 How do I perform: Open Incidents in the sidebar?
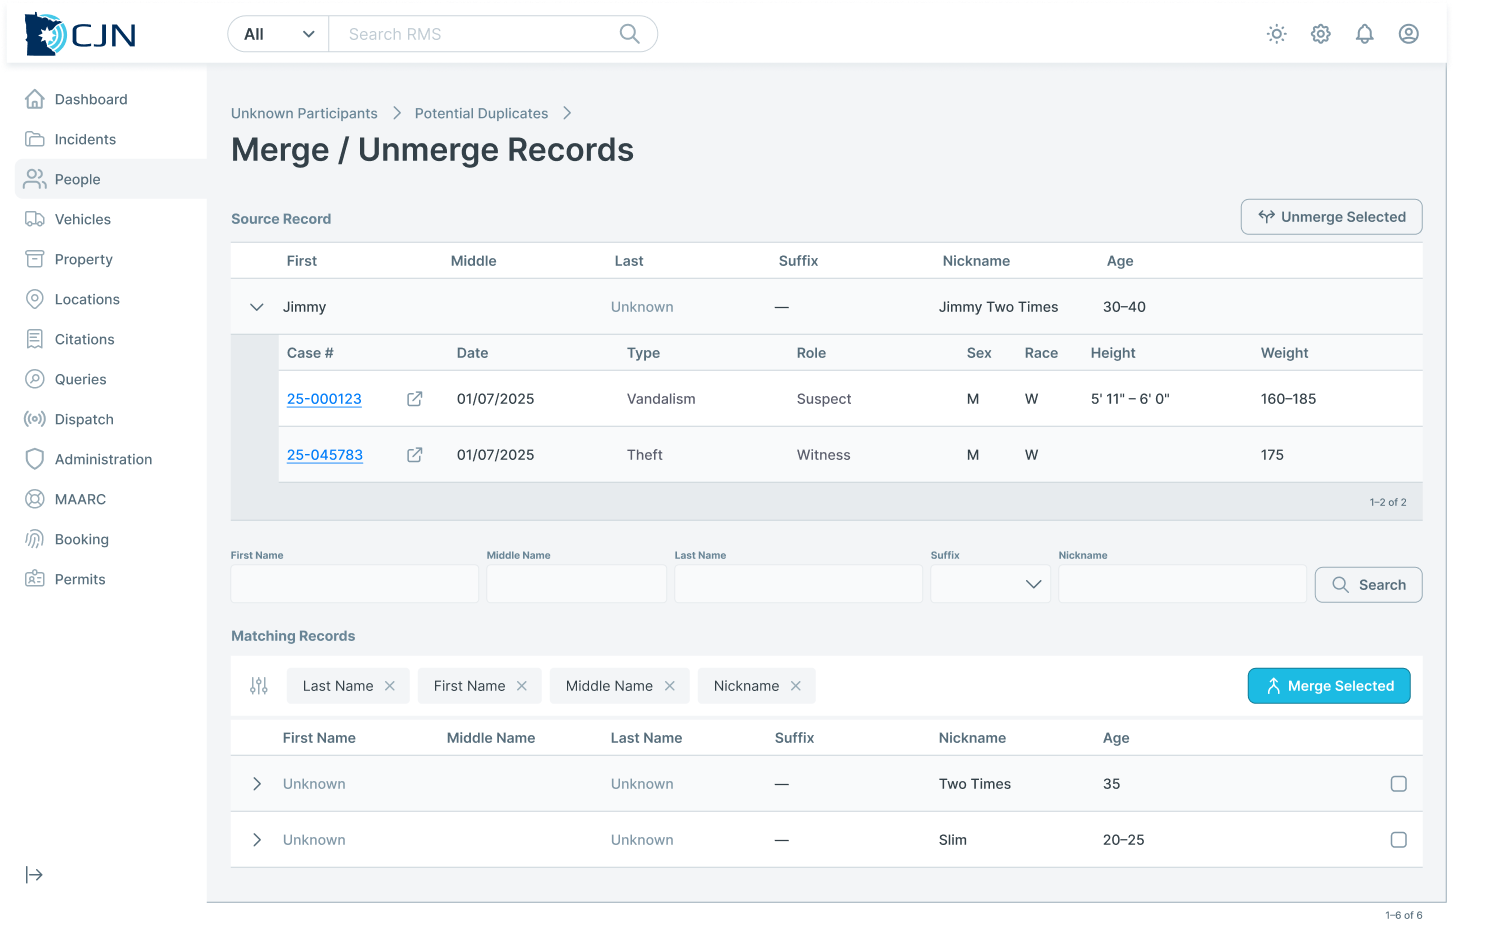pos(111,139)
